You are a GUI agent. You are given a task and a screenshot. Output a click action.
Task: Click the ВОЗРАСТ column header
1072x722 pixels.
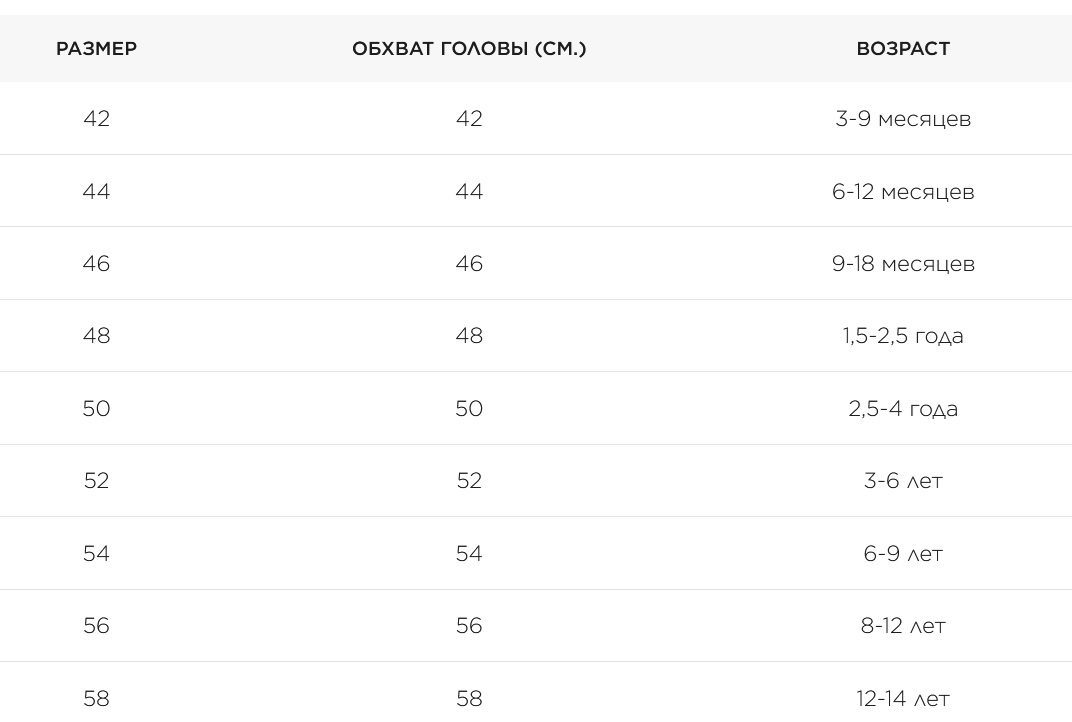pos(903,48)
